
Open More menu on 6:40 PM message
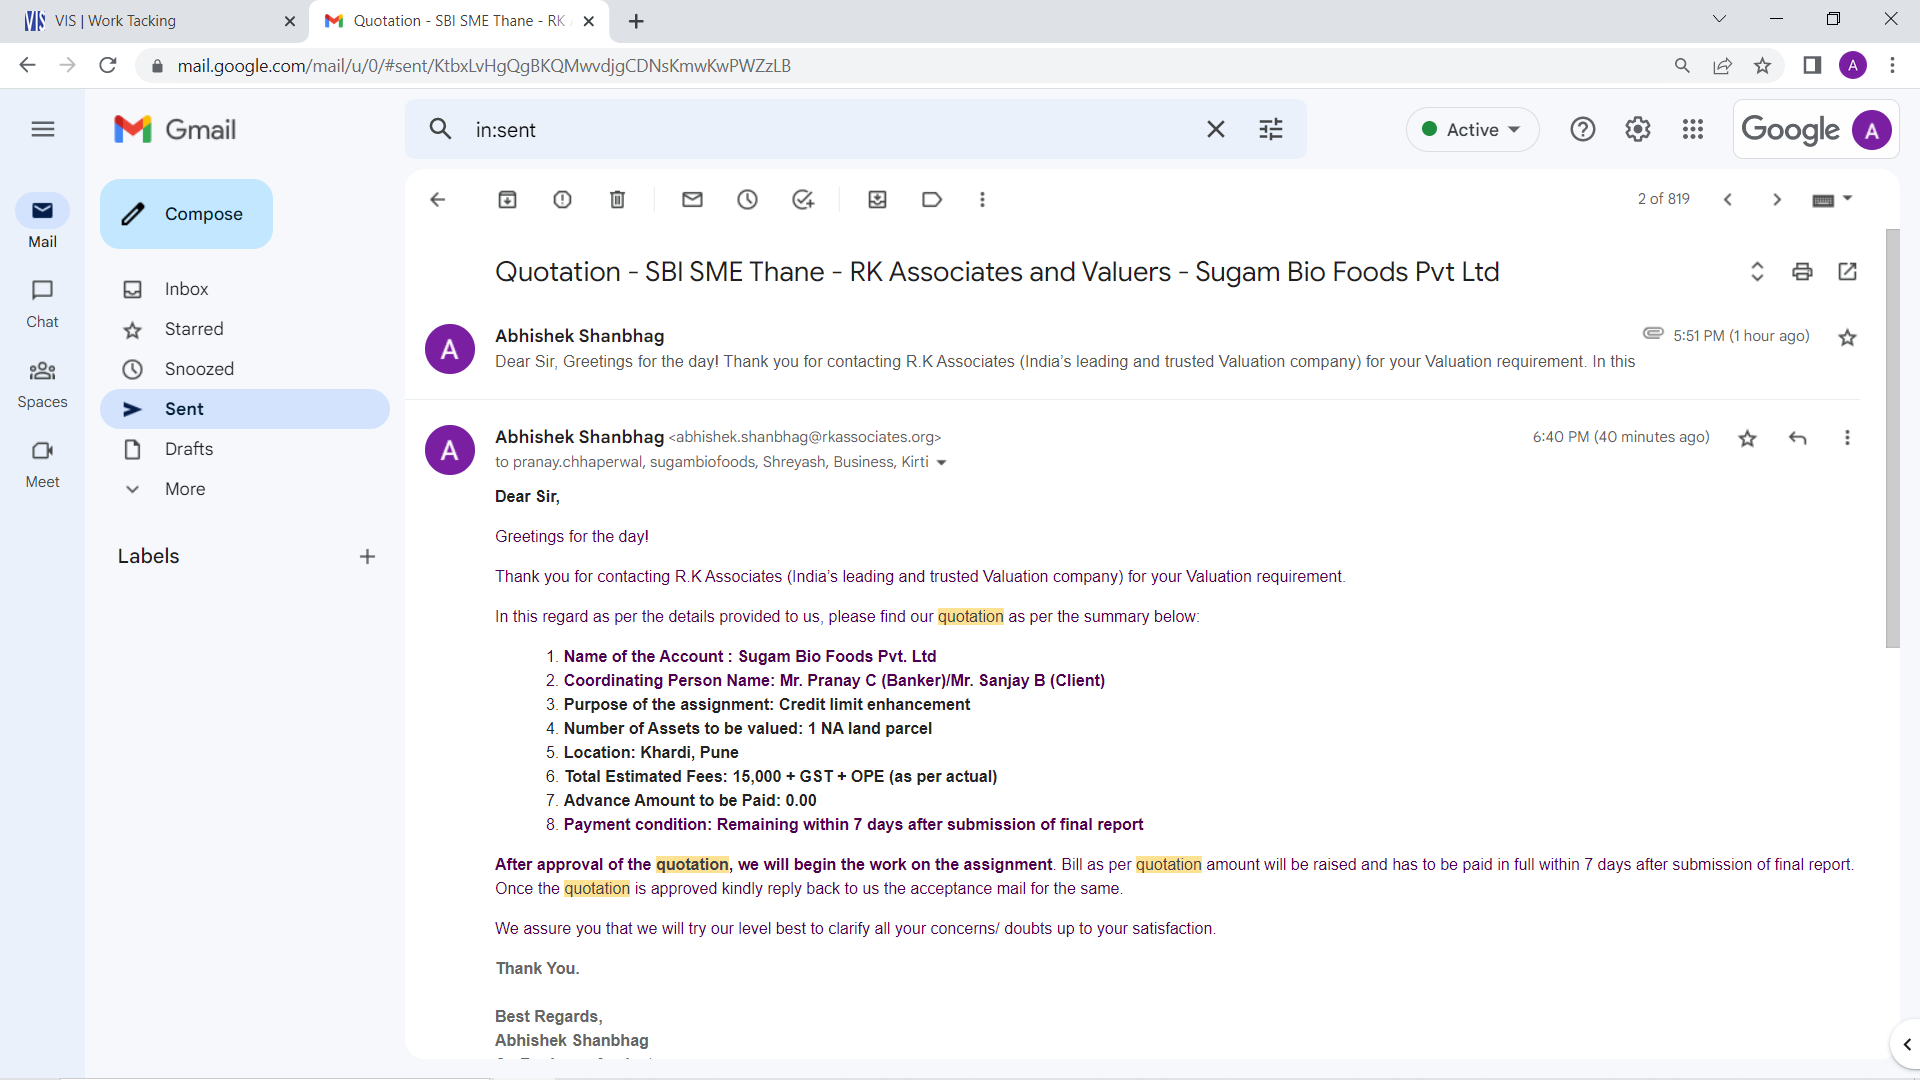[x=1847, y=438]
